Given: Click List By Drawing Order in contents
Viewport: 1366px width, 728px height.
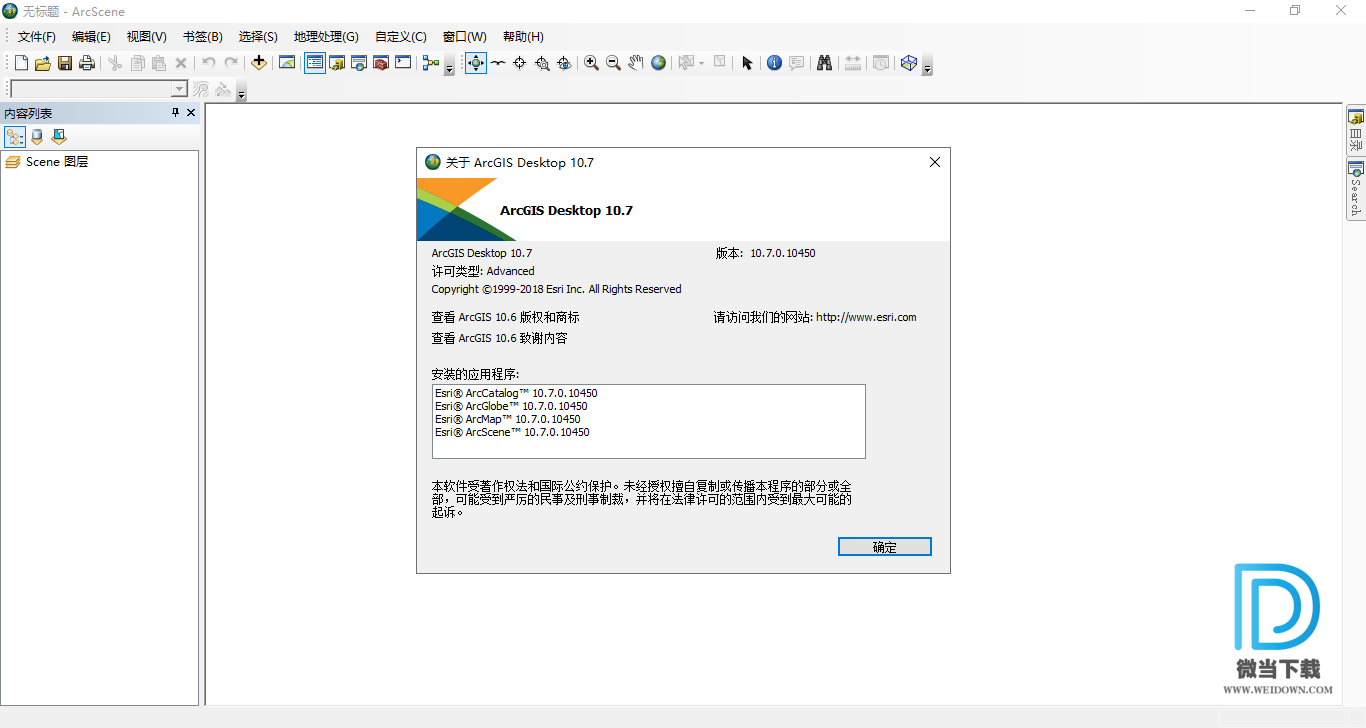Looking at the screenshot, I should click(x=15, y=137).
